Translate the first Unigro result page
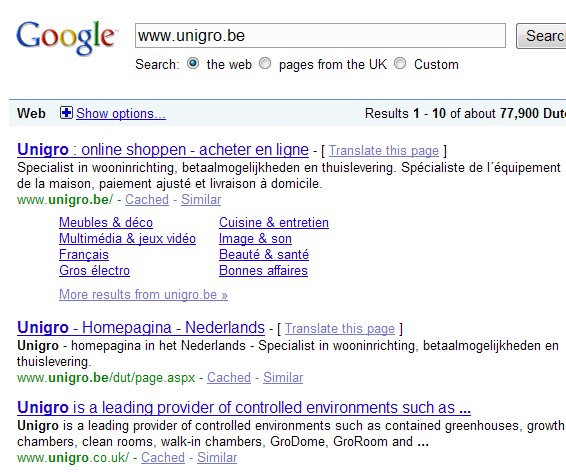This screenshot has height=472, width=566. [x=384, y=150]
